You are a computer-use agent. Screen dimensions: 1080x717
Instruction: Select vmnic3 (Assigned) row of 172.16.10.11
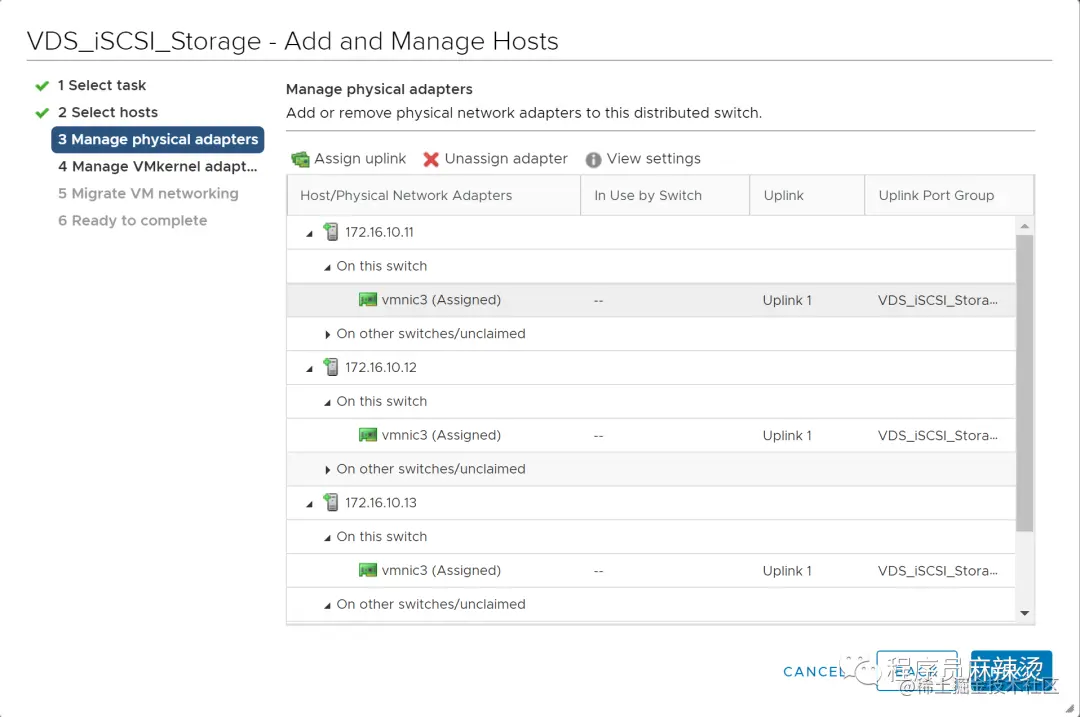pyautogui.click(x=651, y=300)
